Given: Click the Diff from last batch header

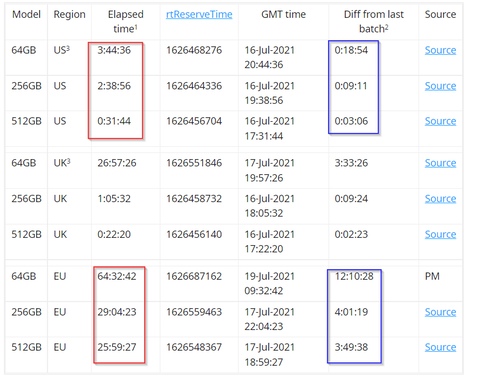Looking at the screenshot, I should tap(373, 21).
